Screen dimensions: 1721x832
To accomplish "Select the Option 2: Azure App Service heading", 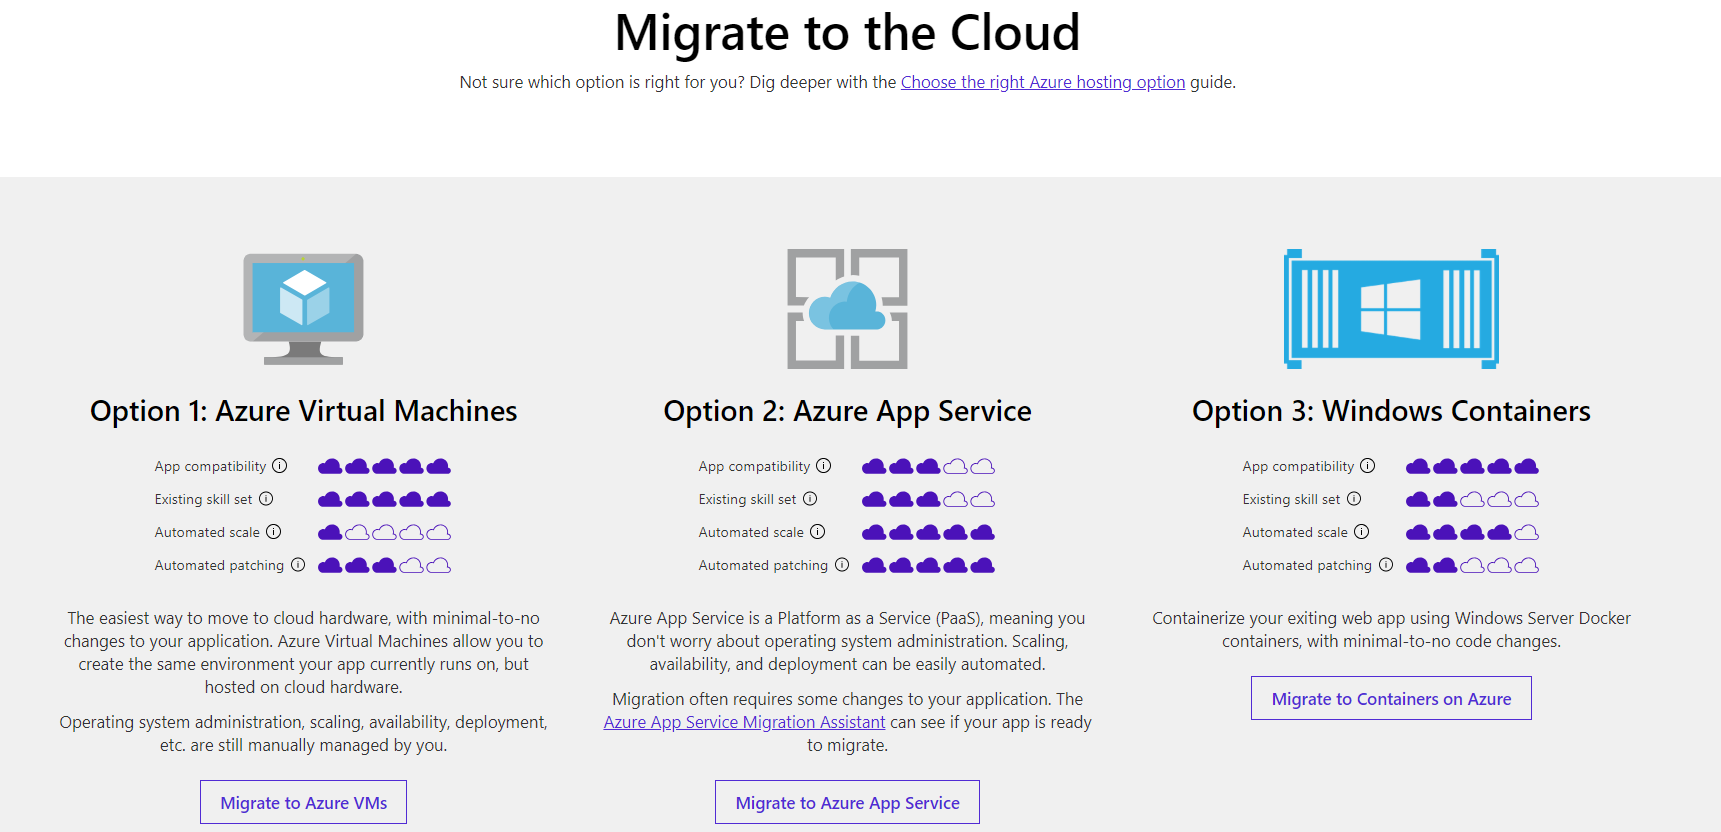I will coord(847,411).
